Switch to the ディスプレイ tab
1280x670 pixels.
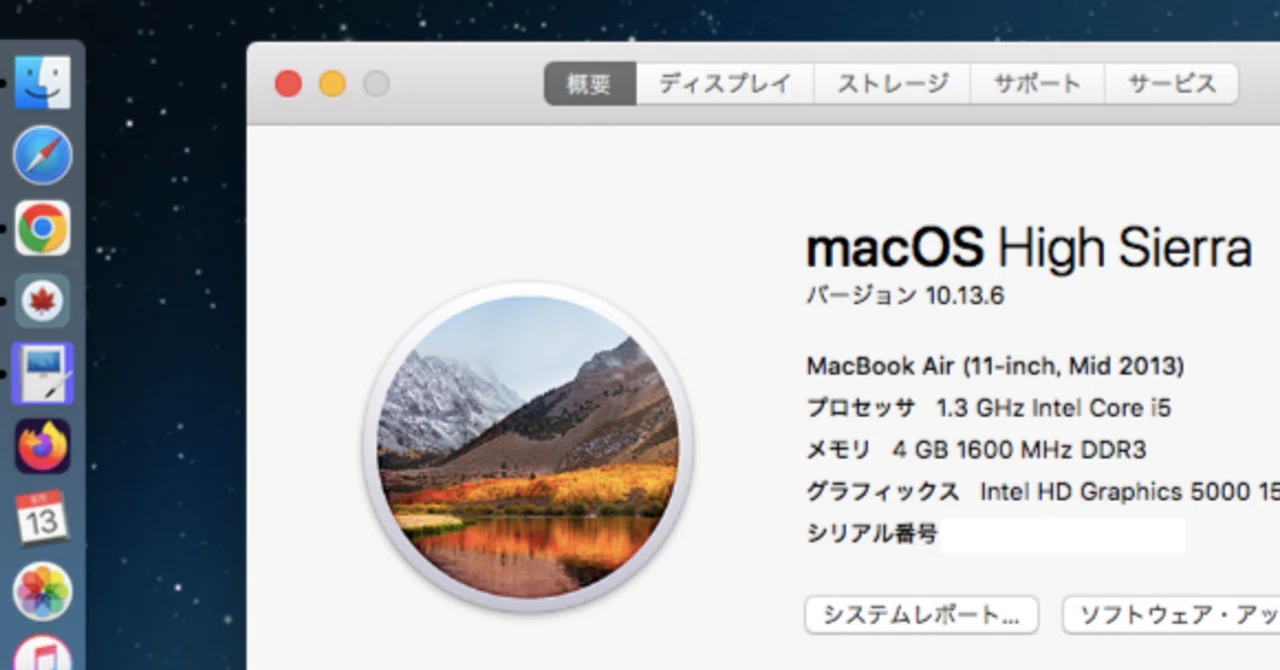point(725,84)
